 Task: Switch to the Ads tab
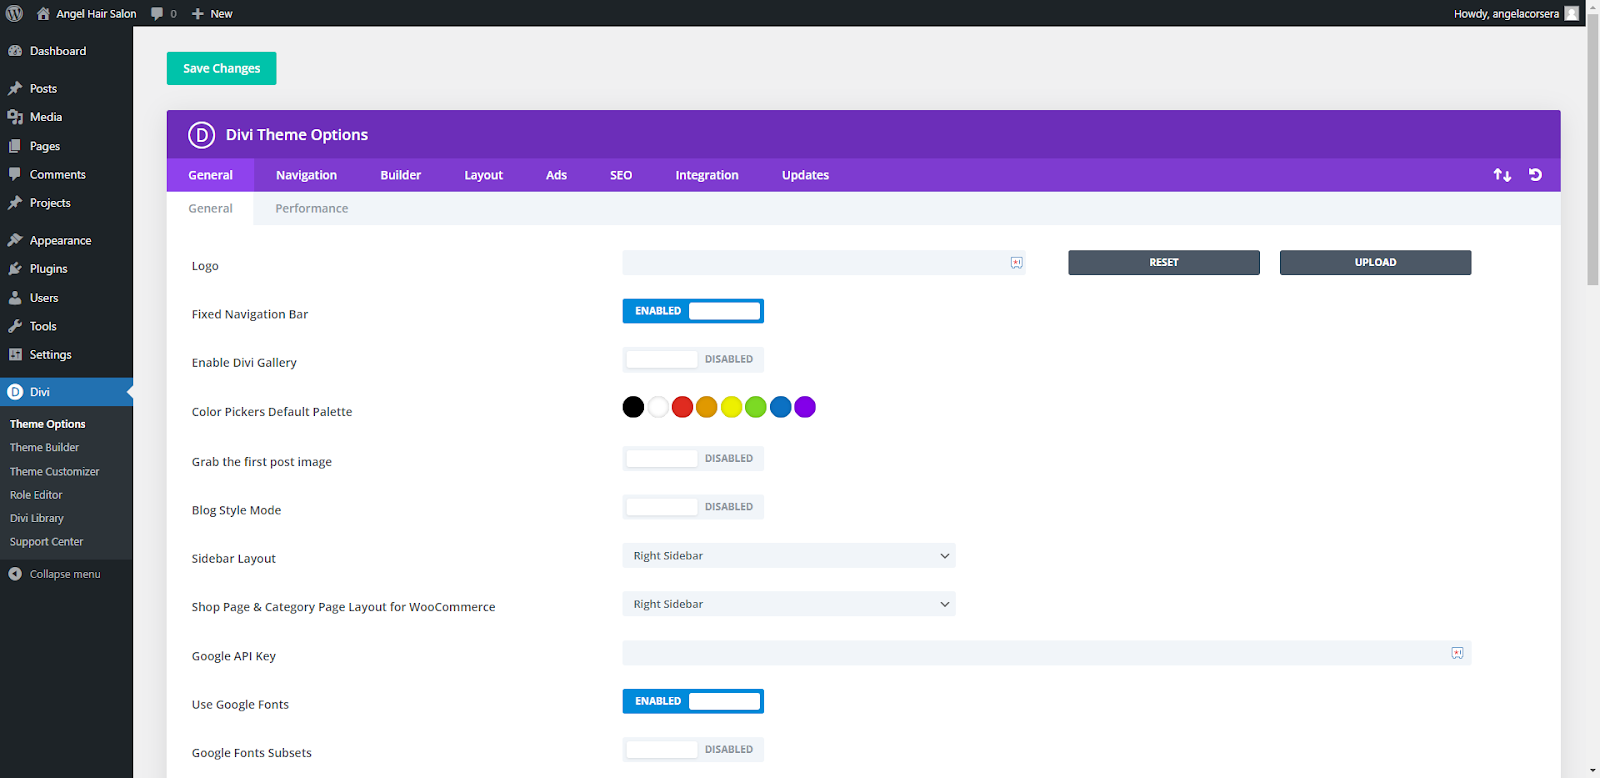click(x=556, y=175)
